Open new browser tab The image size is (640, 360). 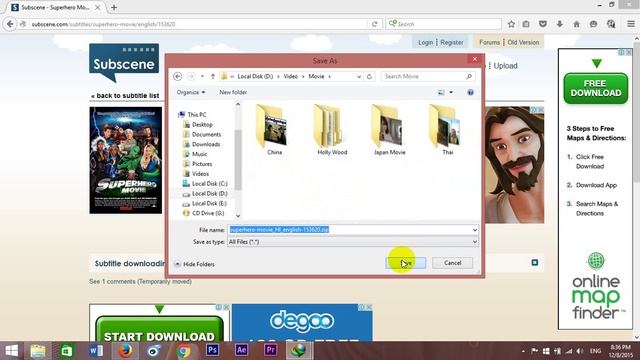click(x=114, y=7)
